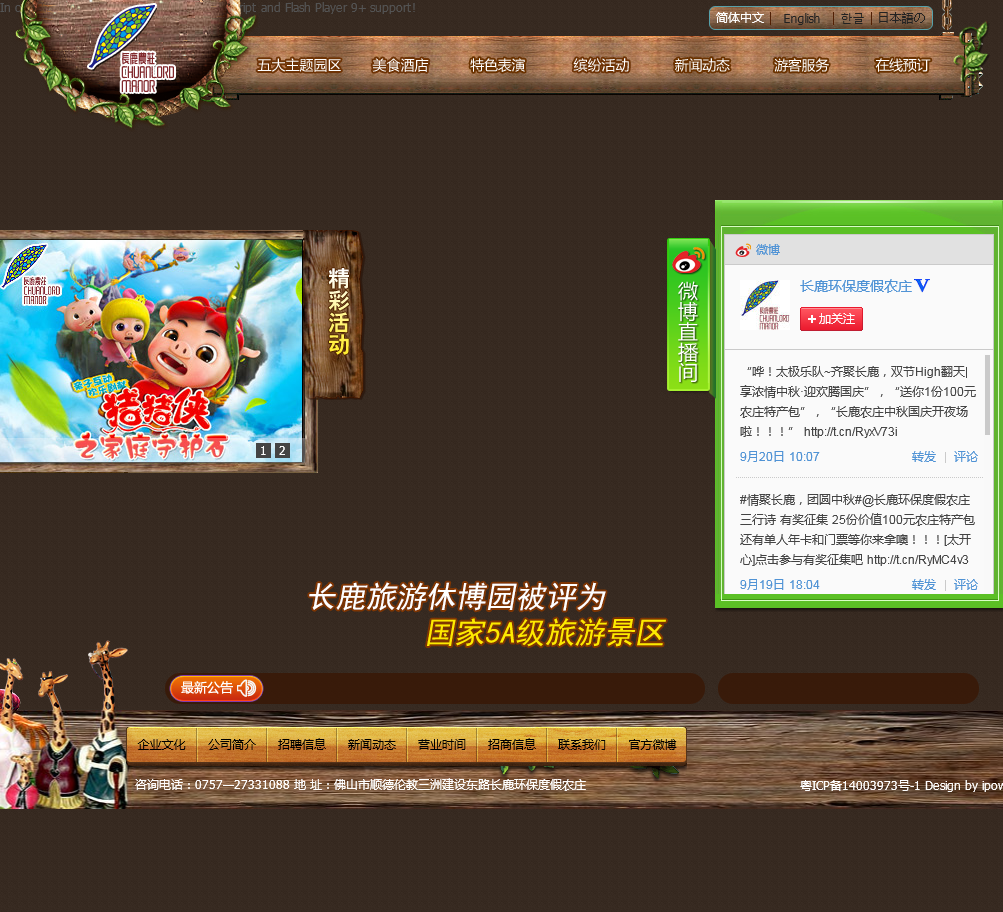This screenshot has height=912, width=1003.
Task: Open the http://t.cn/RyMC4v3 link
Action: click(917, 560)
